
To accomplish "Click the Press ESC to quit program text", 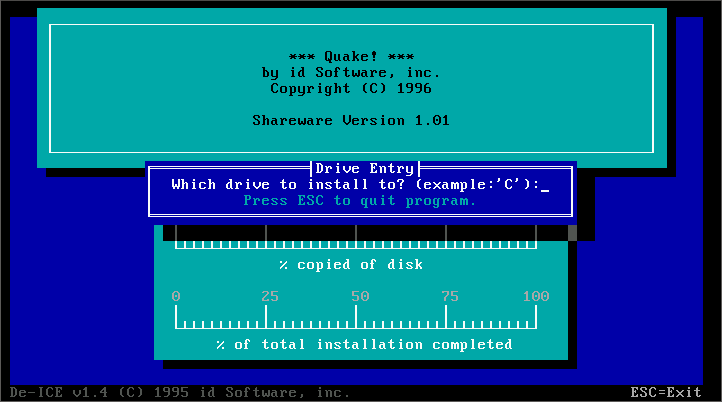I will click(x=360, y=201).
